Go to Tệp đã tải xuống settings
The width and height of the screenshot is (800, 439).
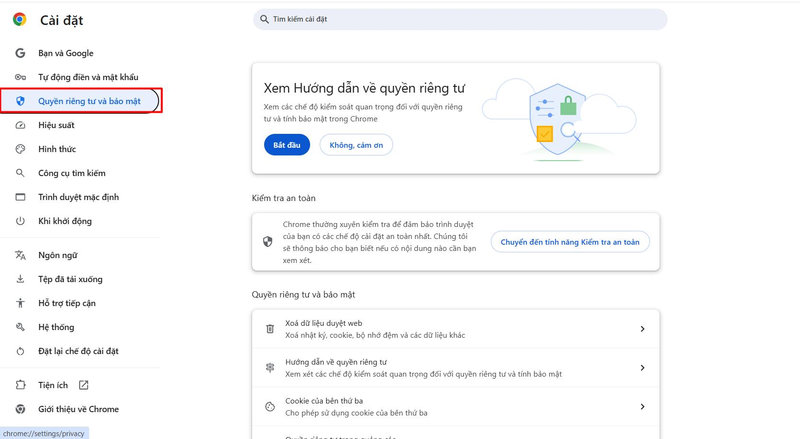click(x=70, y=279)
